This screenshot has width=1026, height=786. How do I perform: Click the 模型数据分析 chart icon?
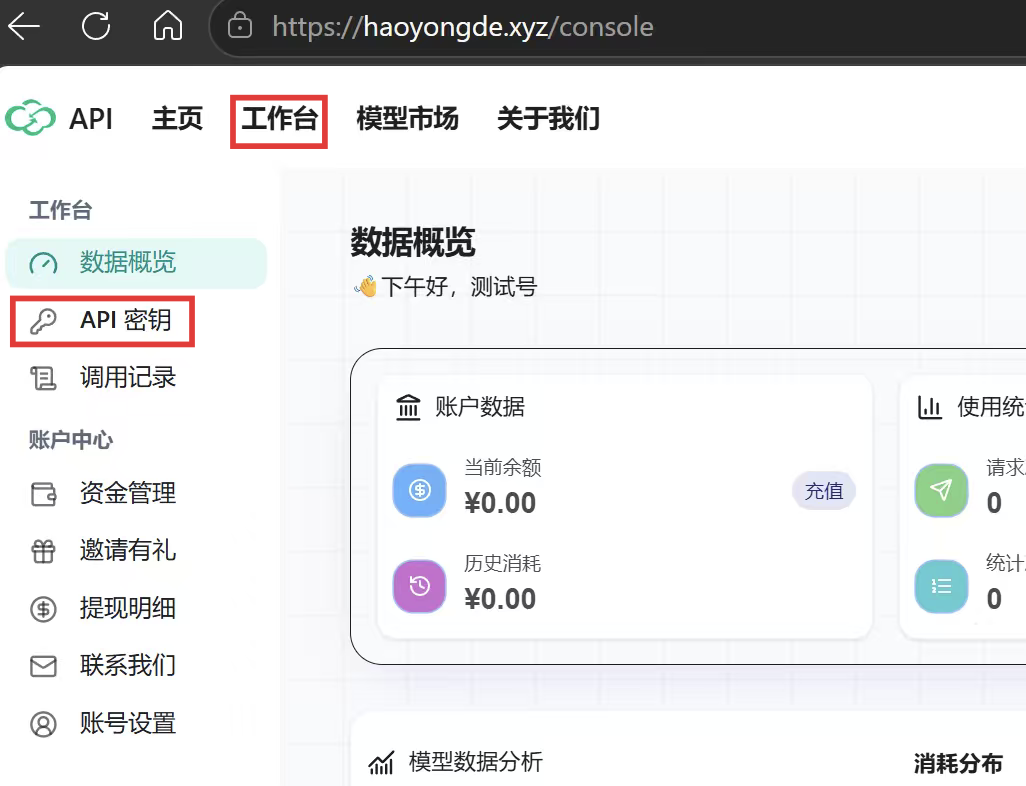click(381, 762)
